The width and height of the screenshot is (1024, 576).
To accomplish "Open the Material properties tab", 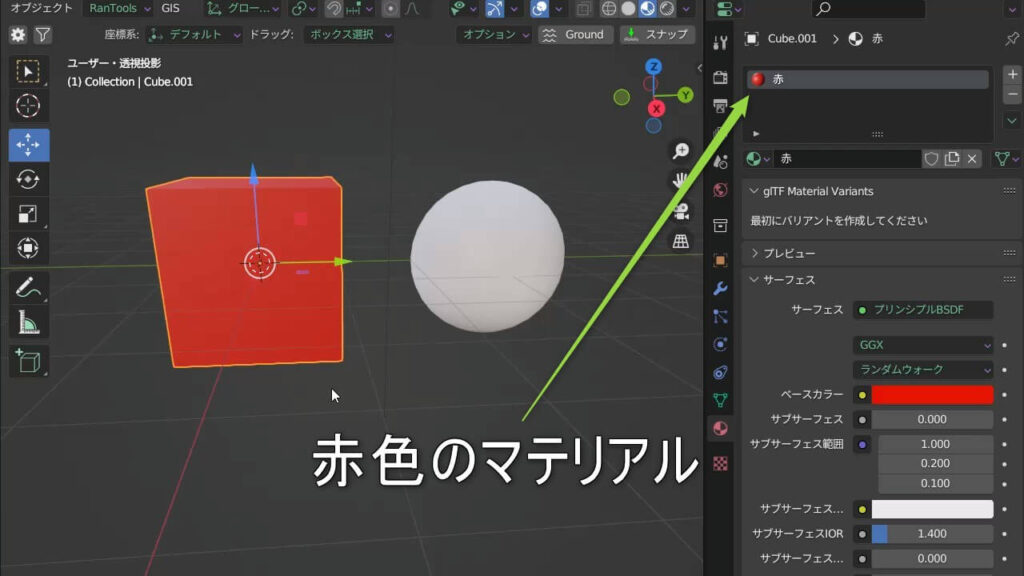I will pyautogui.click(x=720, y=428).
